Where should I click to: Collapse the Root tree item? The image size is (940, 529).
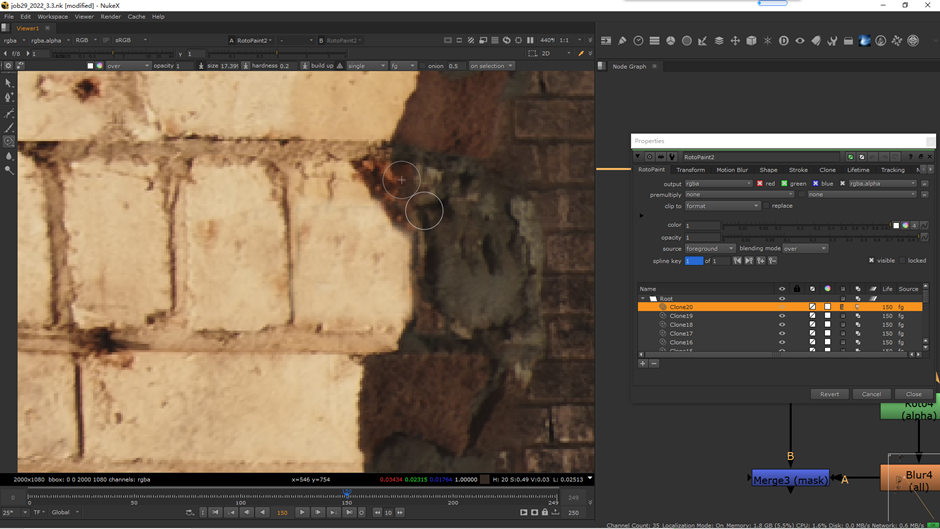click(x=643, y=298)
